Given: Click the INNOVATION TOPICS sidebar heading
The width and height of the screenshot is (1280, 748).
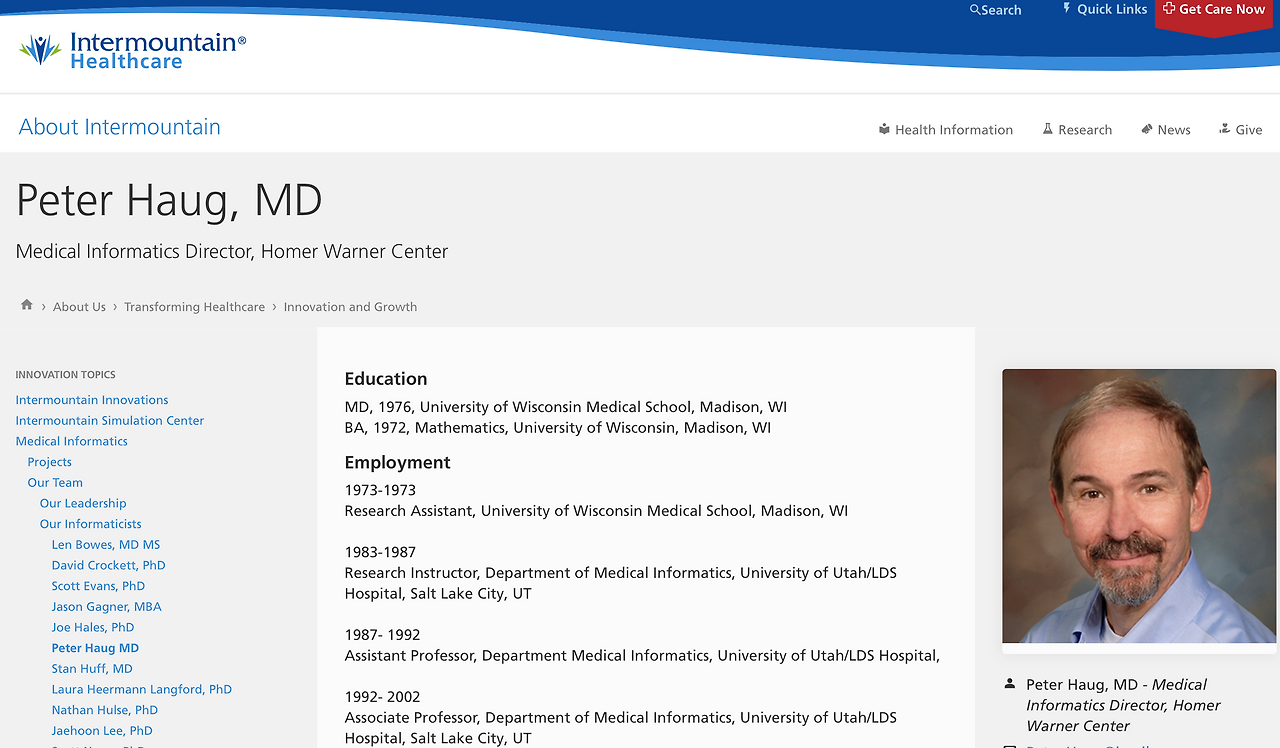Looking at the screenshot, I should [66, 375].
